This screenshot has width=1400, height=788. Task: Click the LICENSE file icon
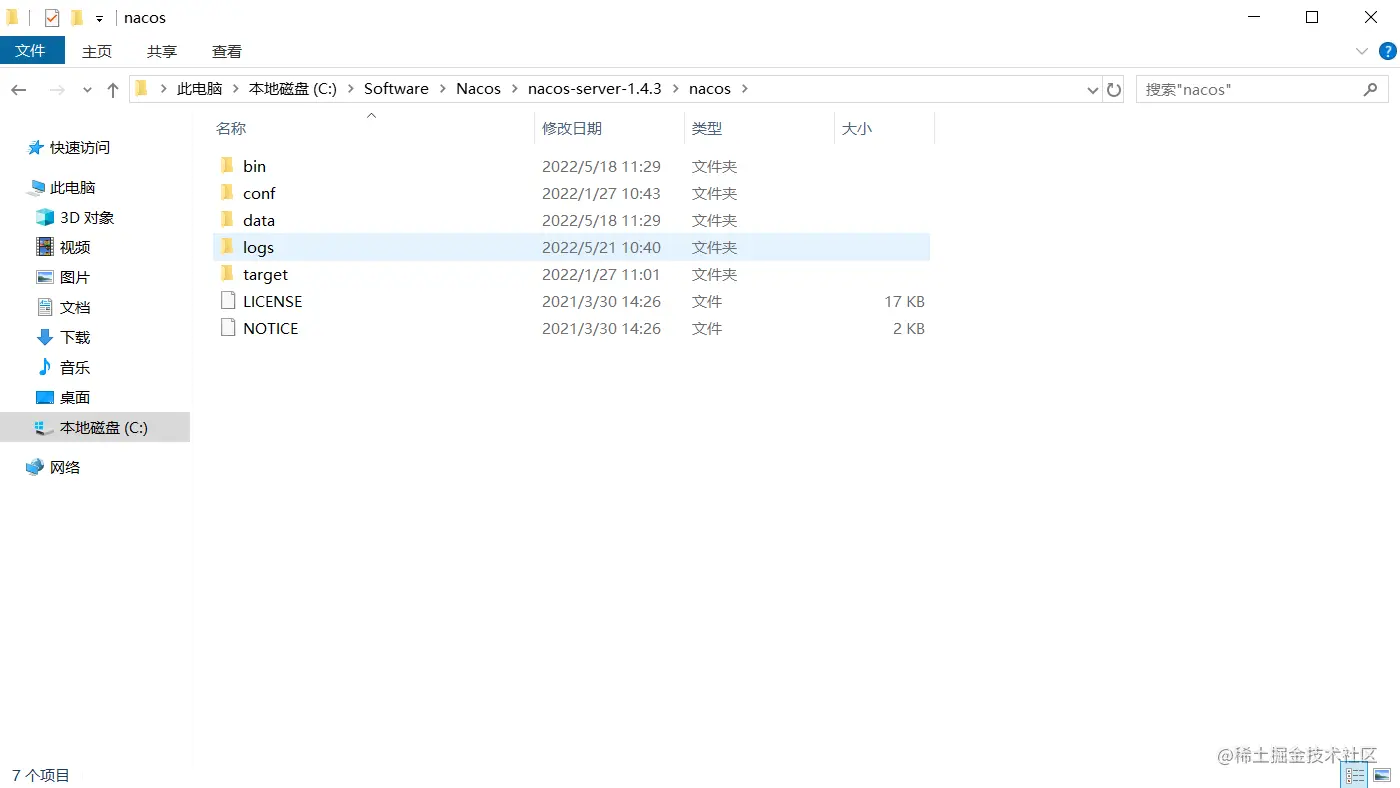click(x=227, y=301)
